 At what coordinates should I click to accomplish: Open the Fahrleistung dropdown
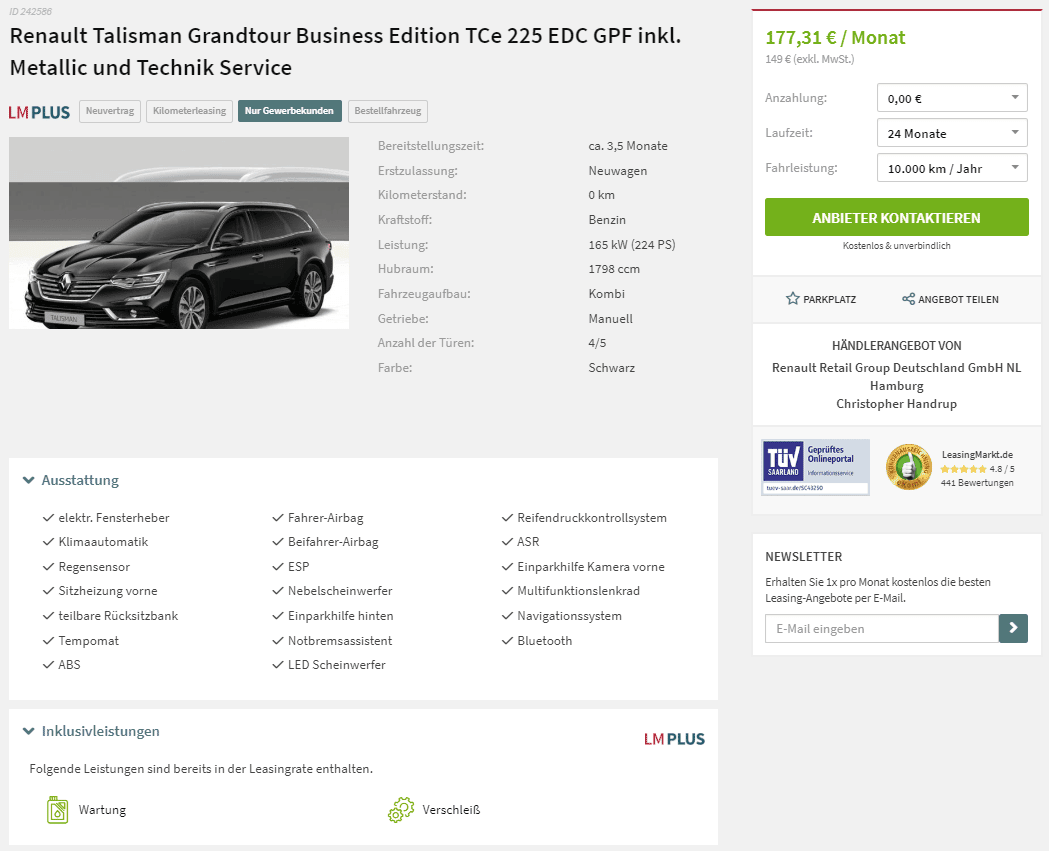[x=952, y=168]
